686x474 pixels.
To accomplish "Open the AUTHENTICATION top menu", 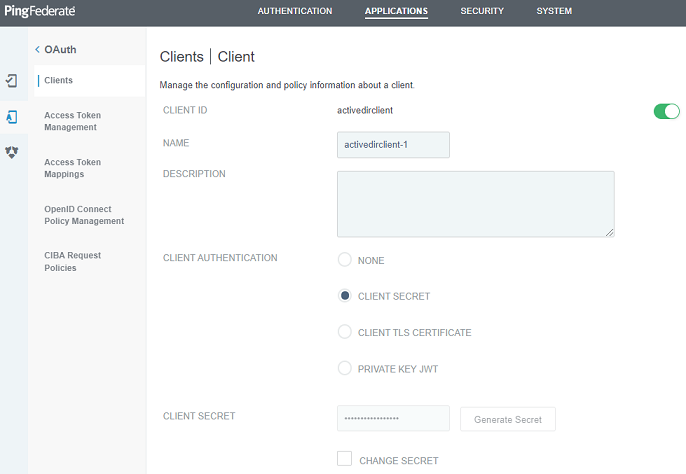I will 295,11.
